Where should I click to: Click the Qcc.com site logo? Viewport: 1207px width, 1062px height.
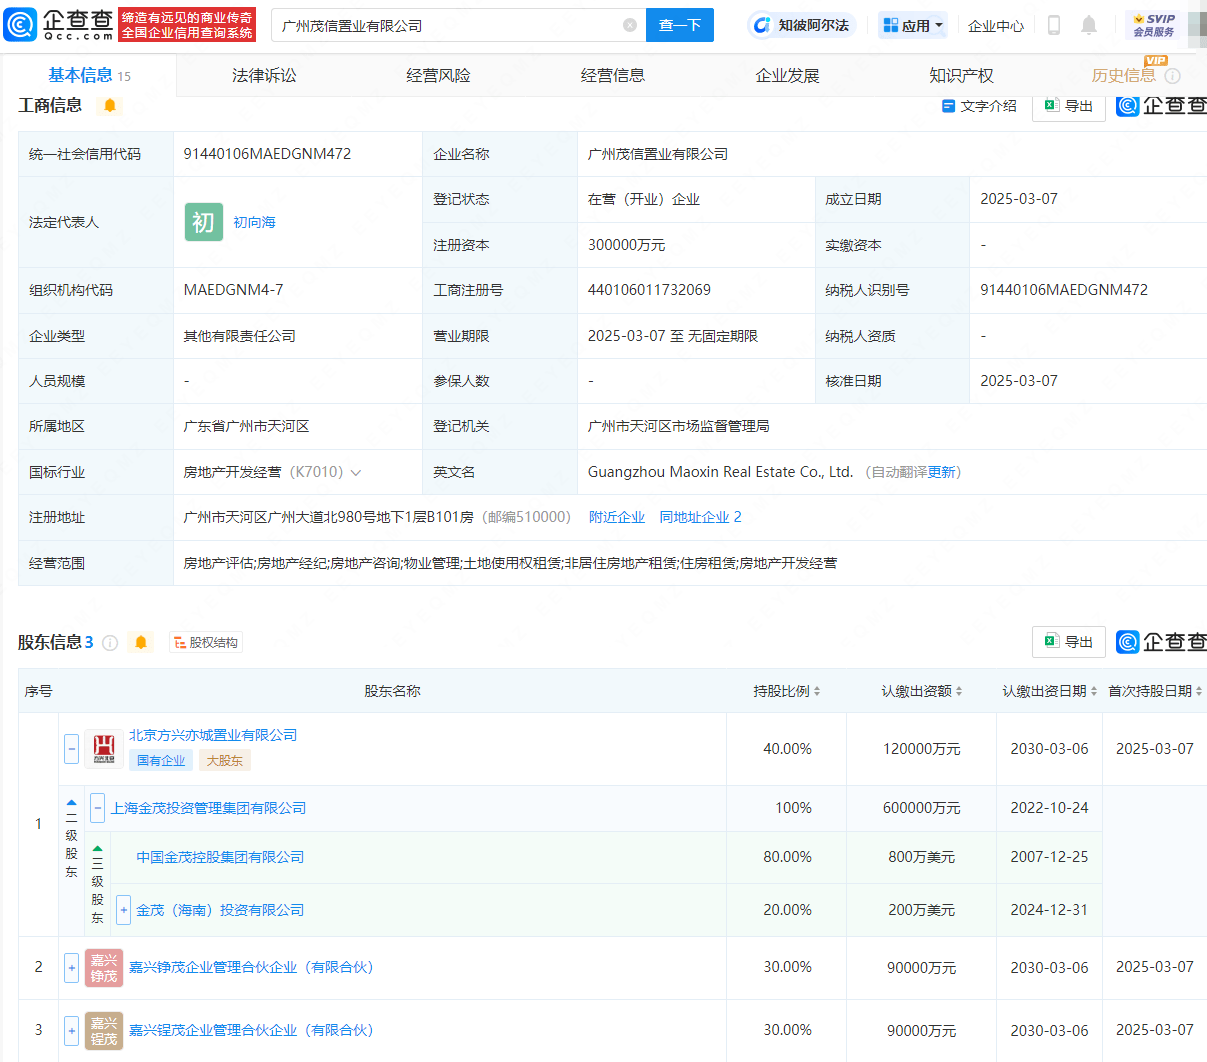[60, 25]
